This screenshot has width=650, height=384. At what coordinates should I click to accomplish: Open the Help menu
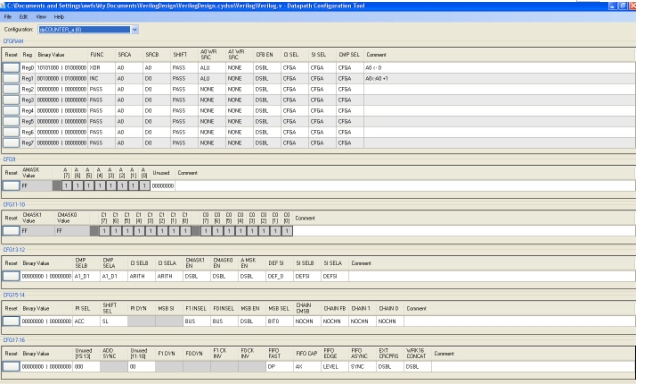[59, 17]
